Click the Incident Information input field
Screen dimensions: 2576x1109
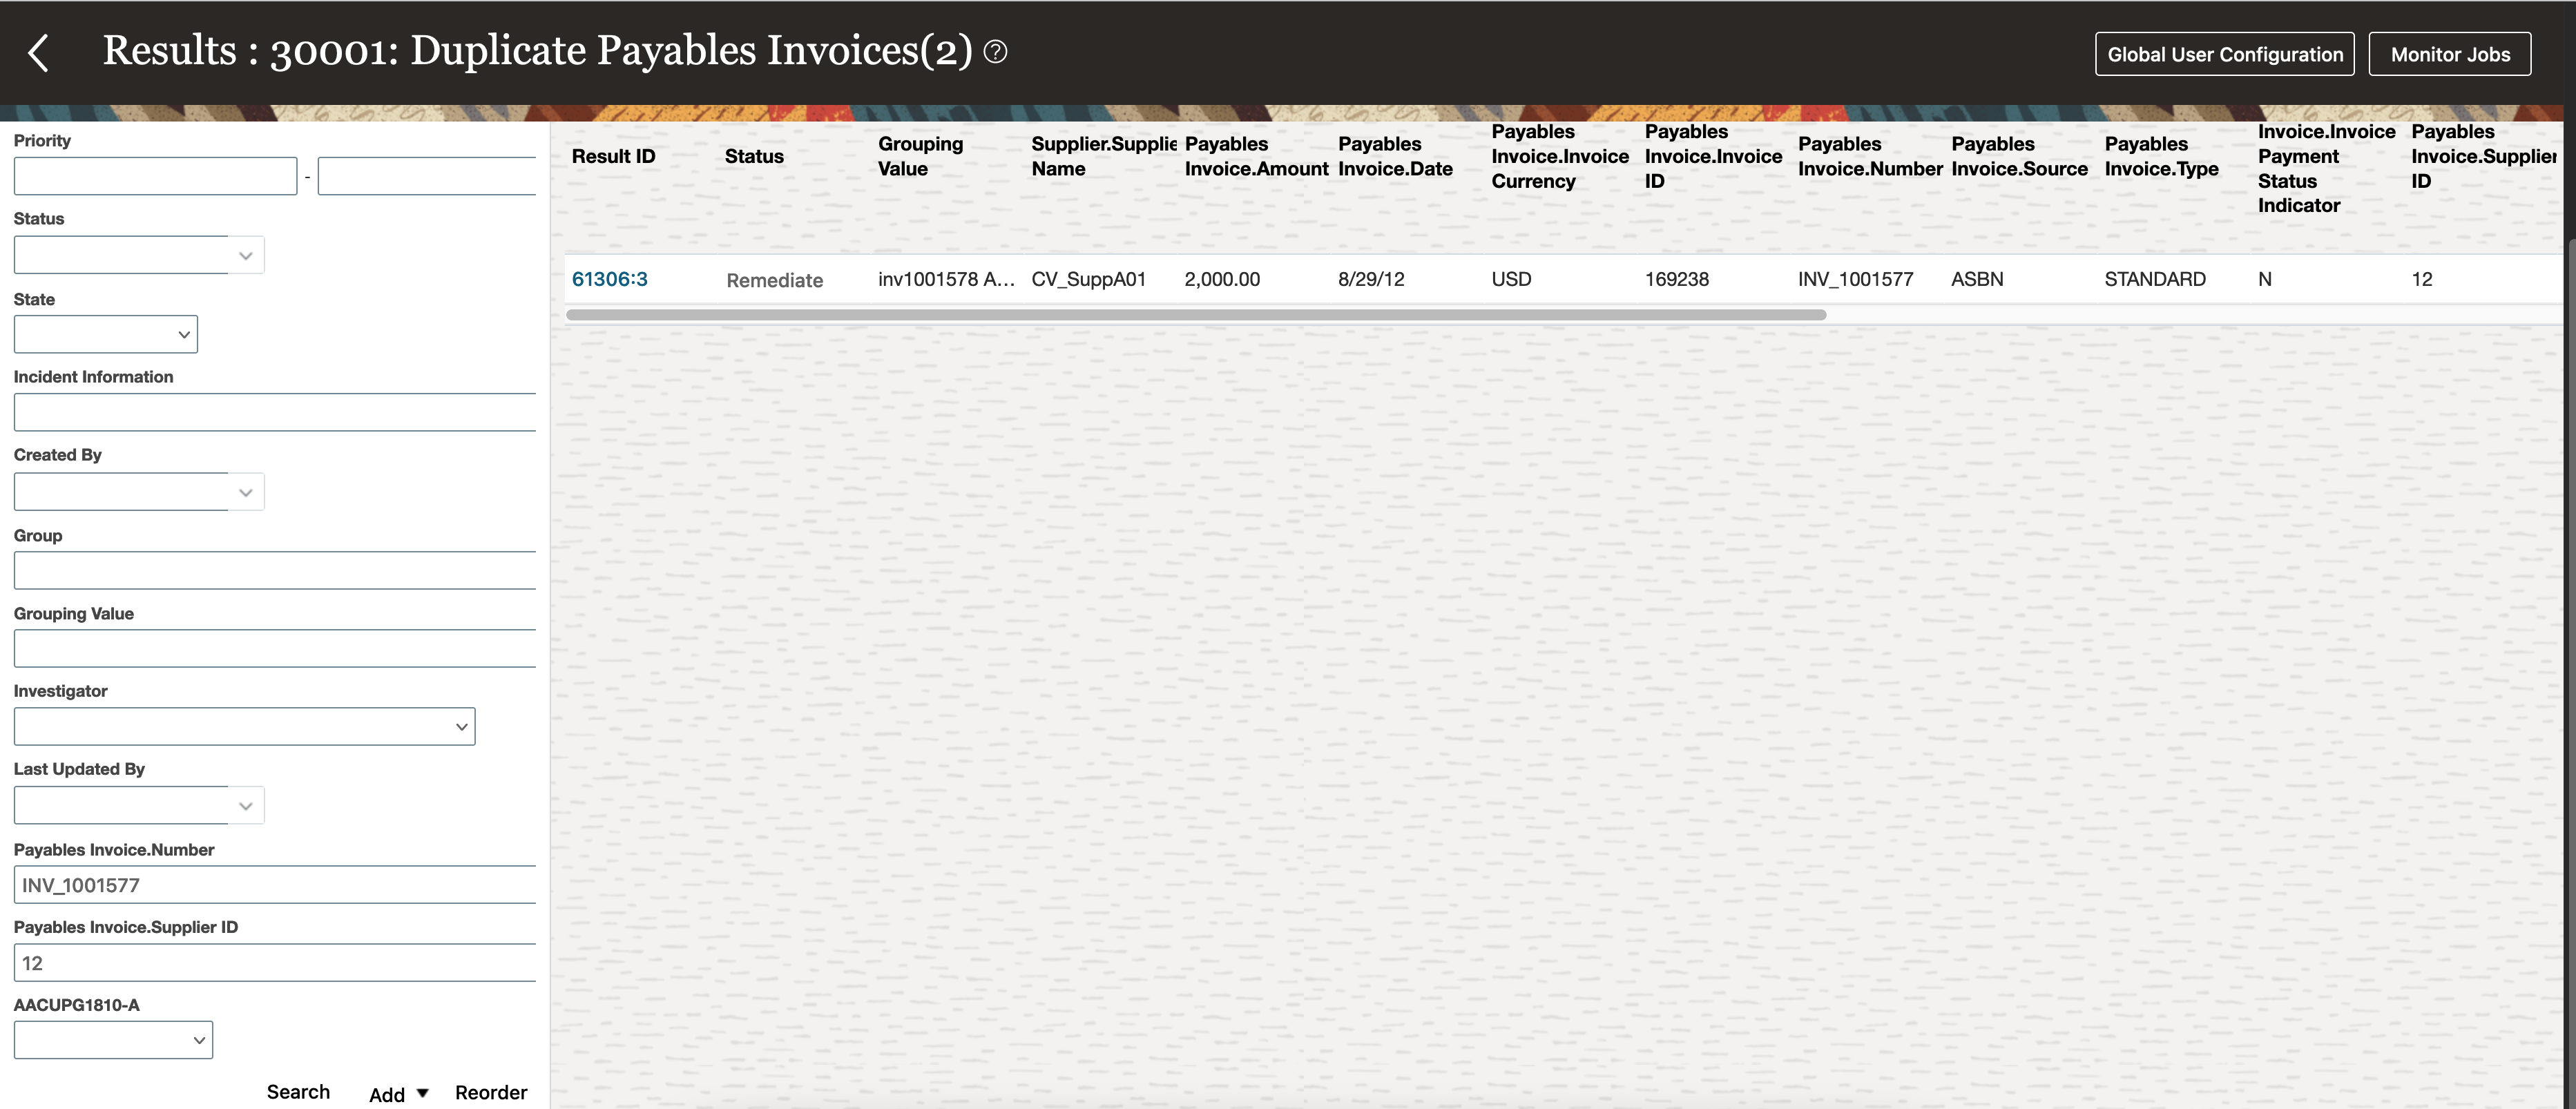point(276,412)
